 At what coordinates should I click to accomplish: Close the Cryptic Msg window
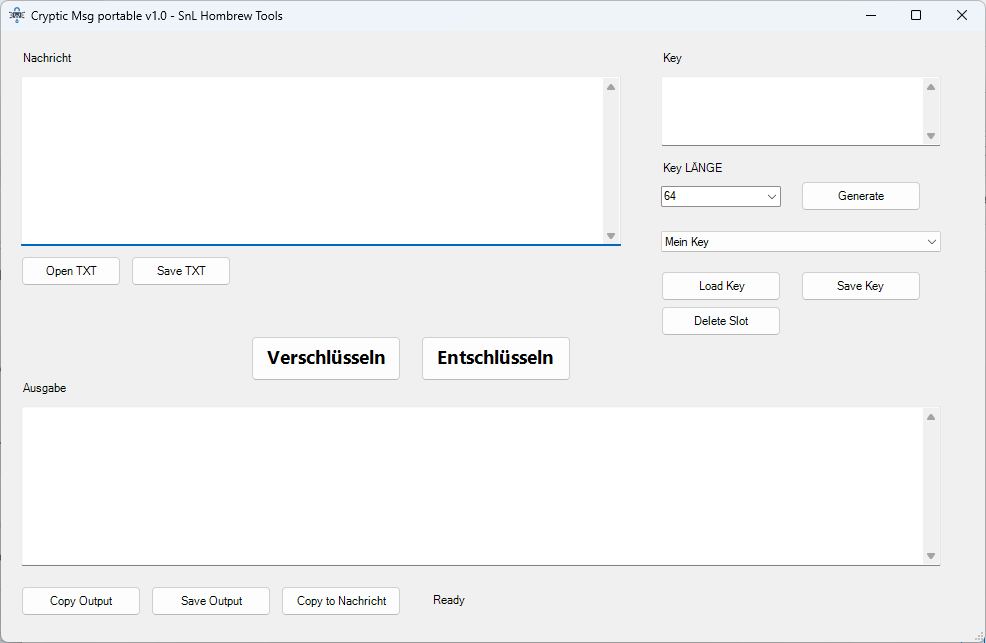(962, 15)
